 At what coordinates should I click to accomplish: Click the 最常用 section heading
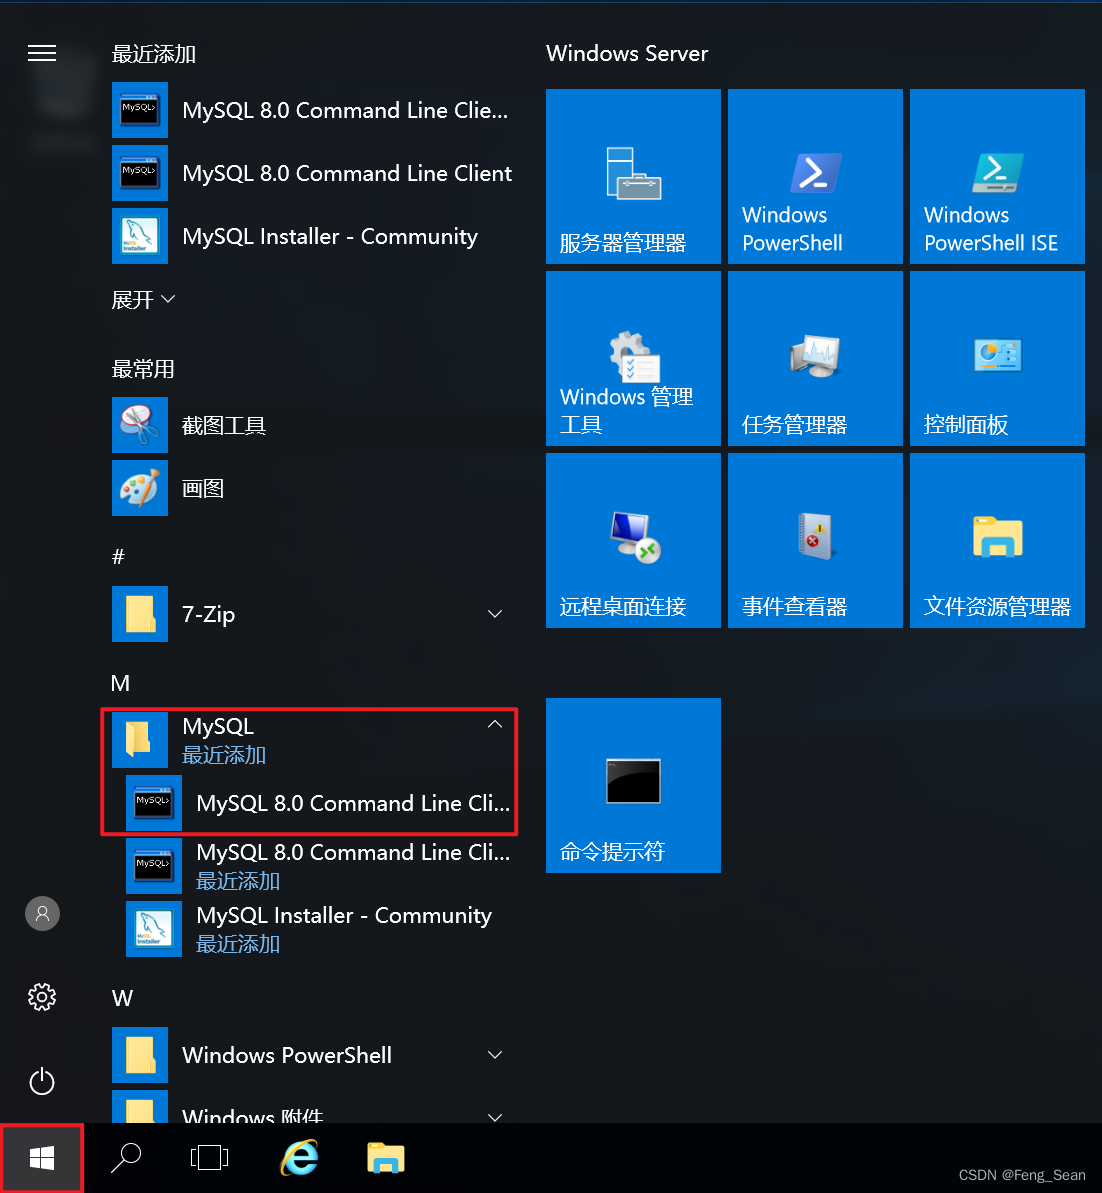143,369
